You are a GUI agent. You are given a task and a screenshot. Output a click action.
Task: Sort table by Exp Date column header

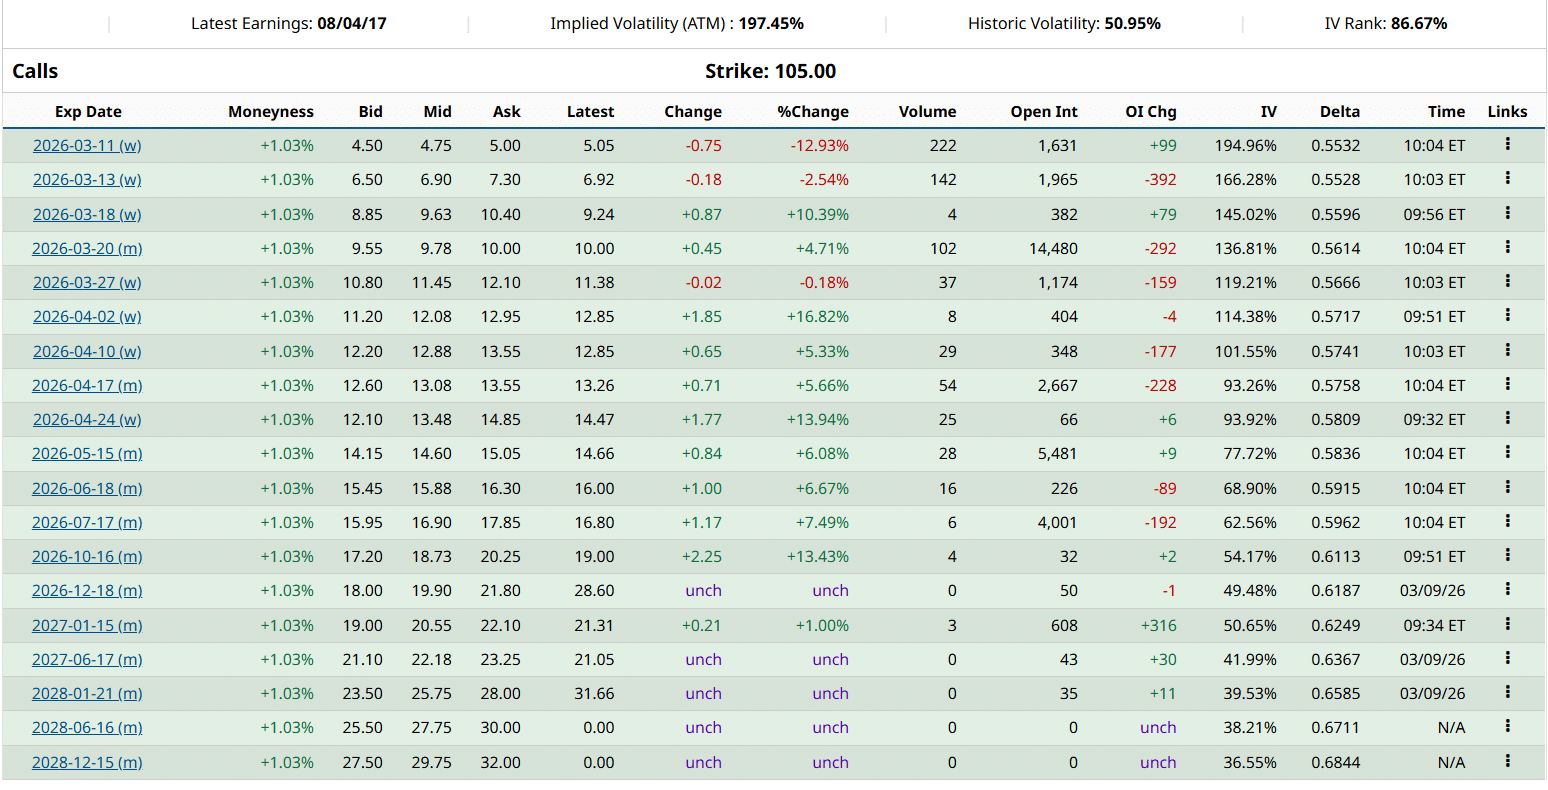[x=88, y=112]
